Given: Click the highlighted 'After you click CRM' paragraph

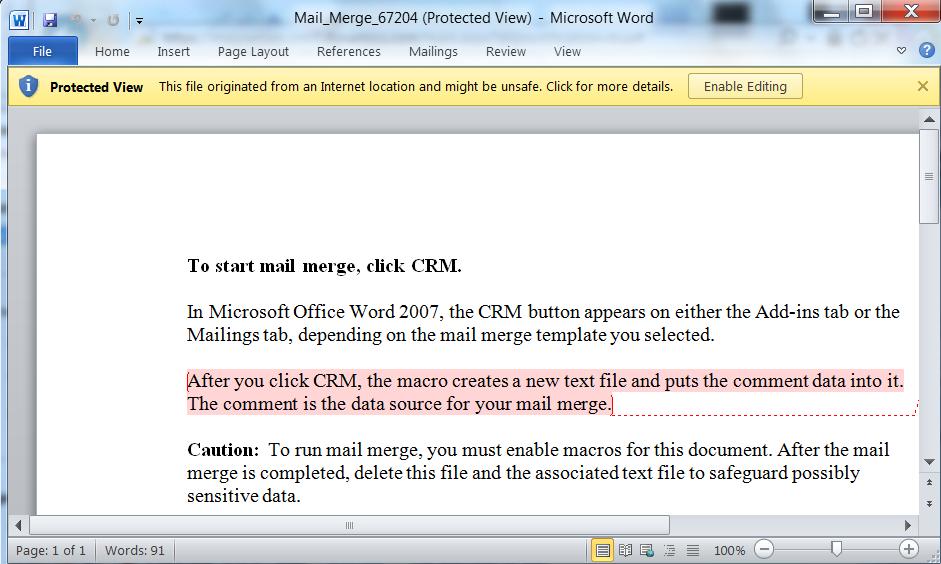Looking at the screenshot, I should point(545,392).
